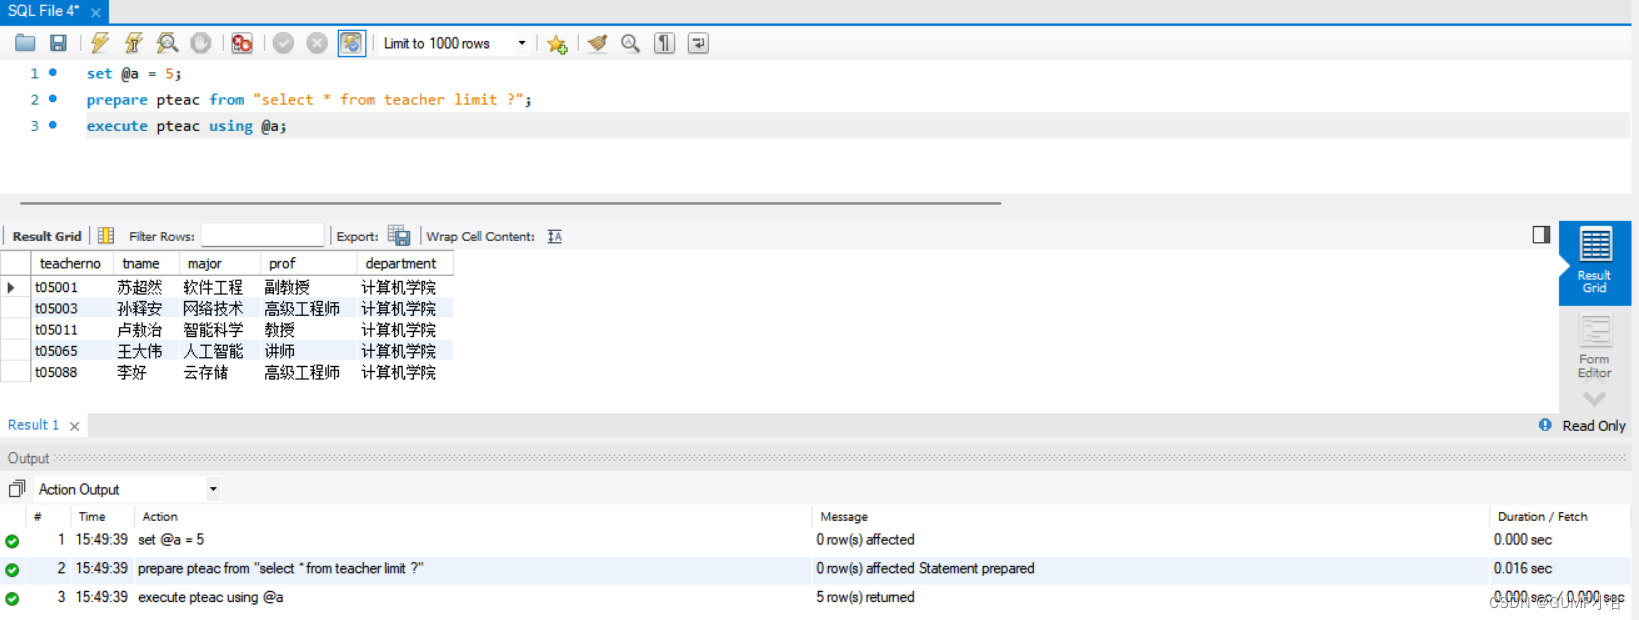Export recordset to external file
Viewport: 1639px width, 620px height.
coord(399,236)
